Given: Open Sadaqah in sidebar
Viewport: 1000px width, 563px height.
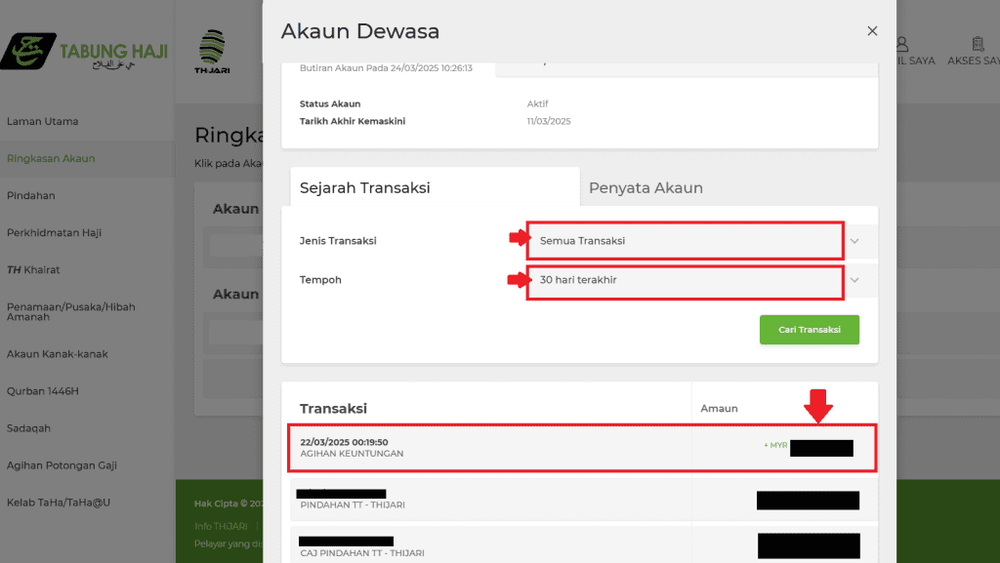Looking at the screenshot, I should click(x=29, y=428).
